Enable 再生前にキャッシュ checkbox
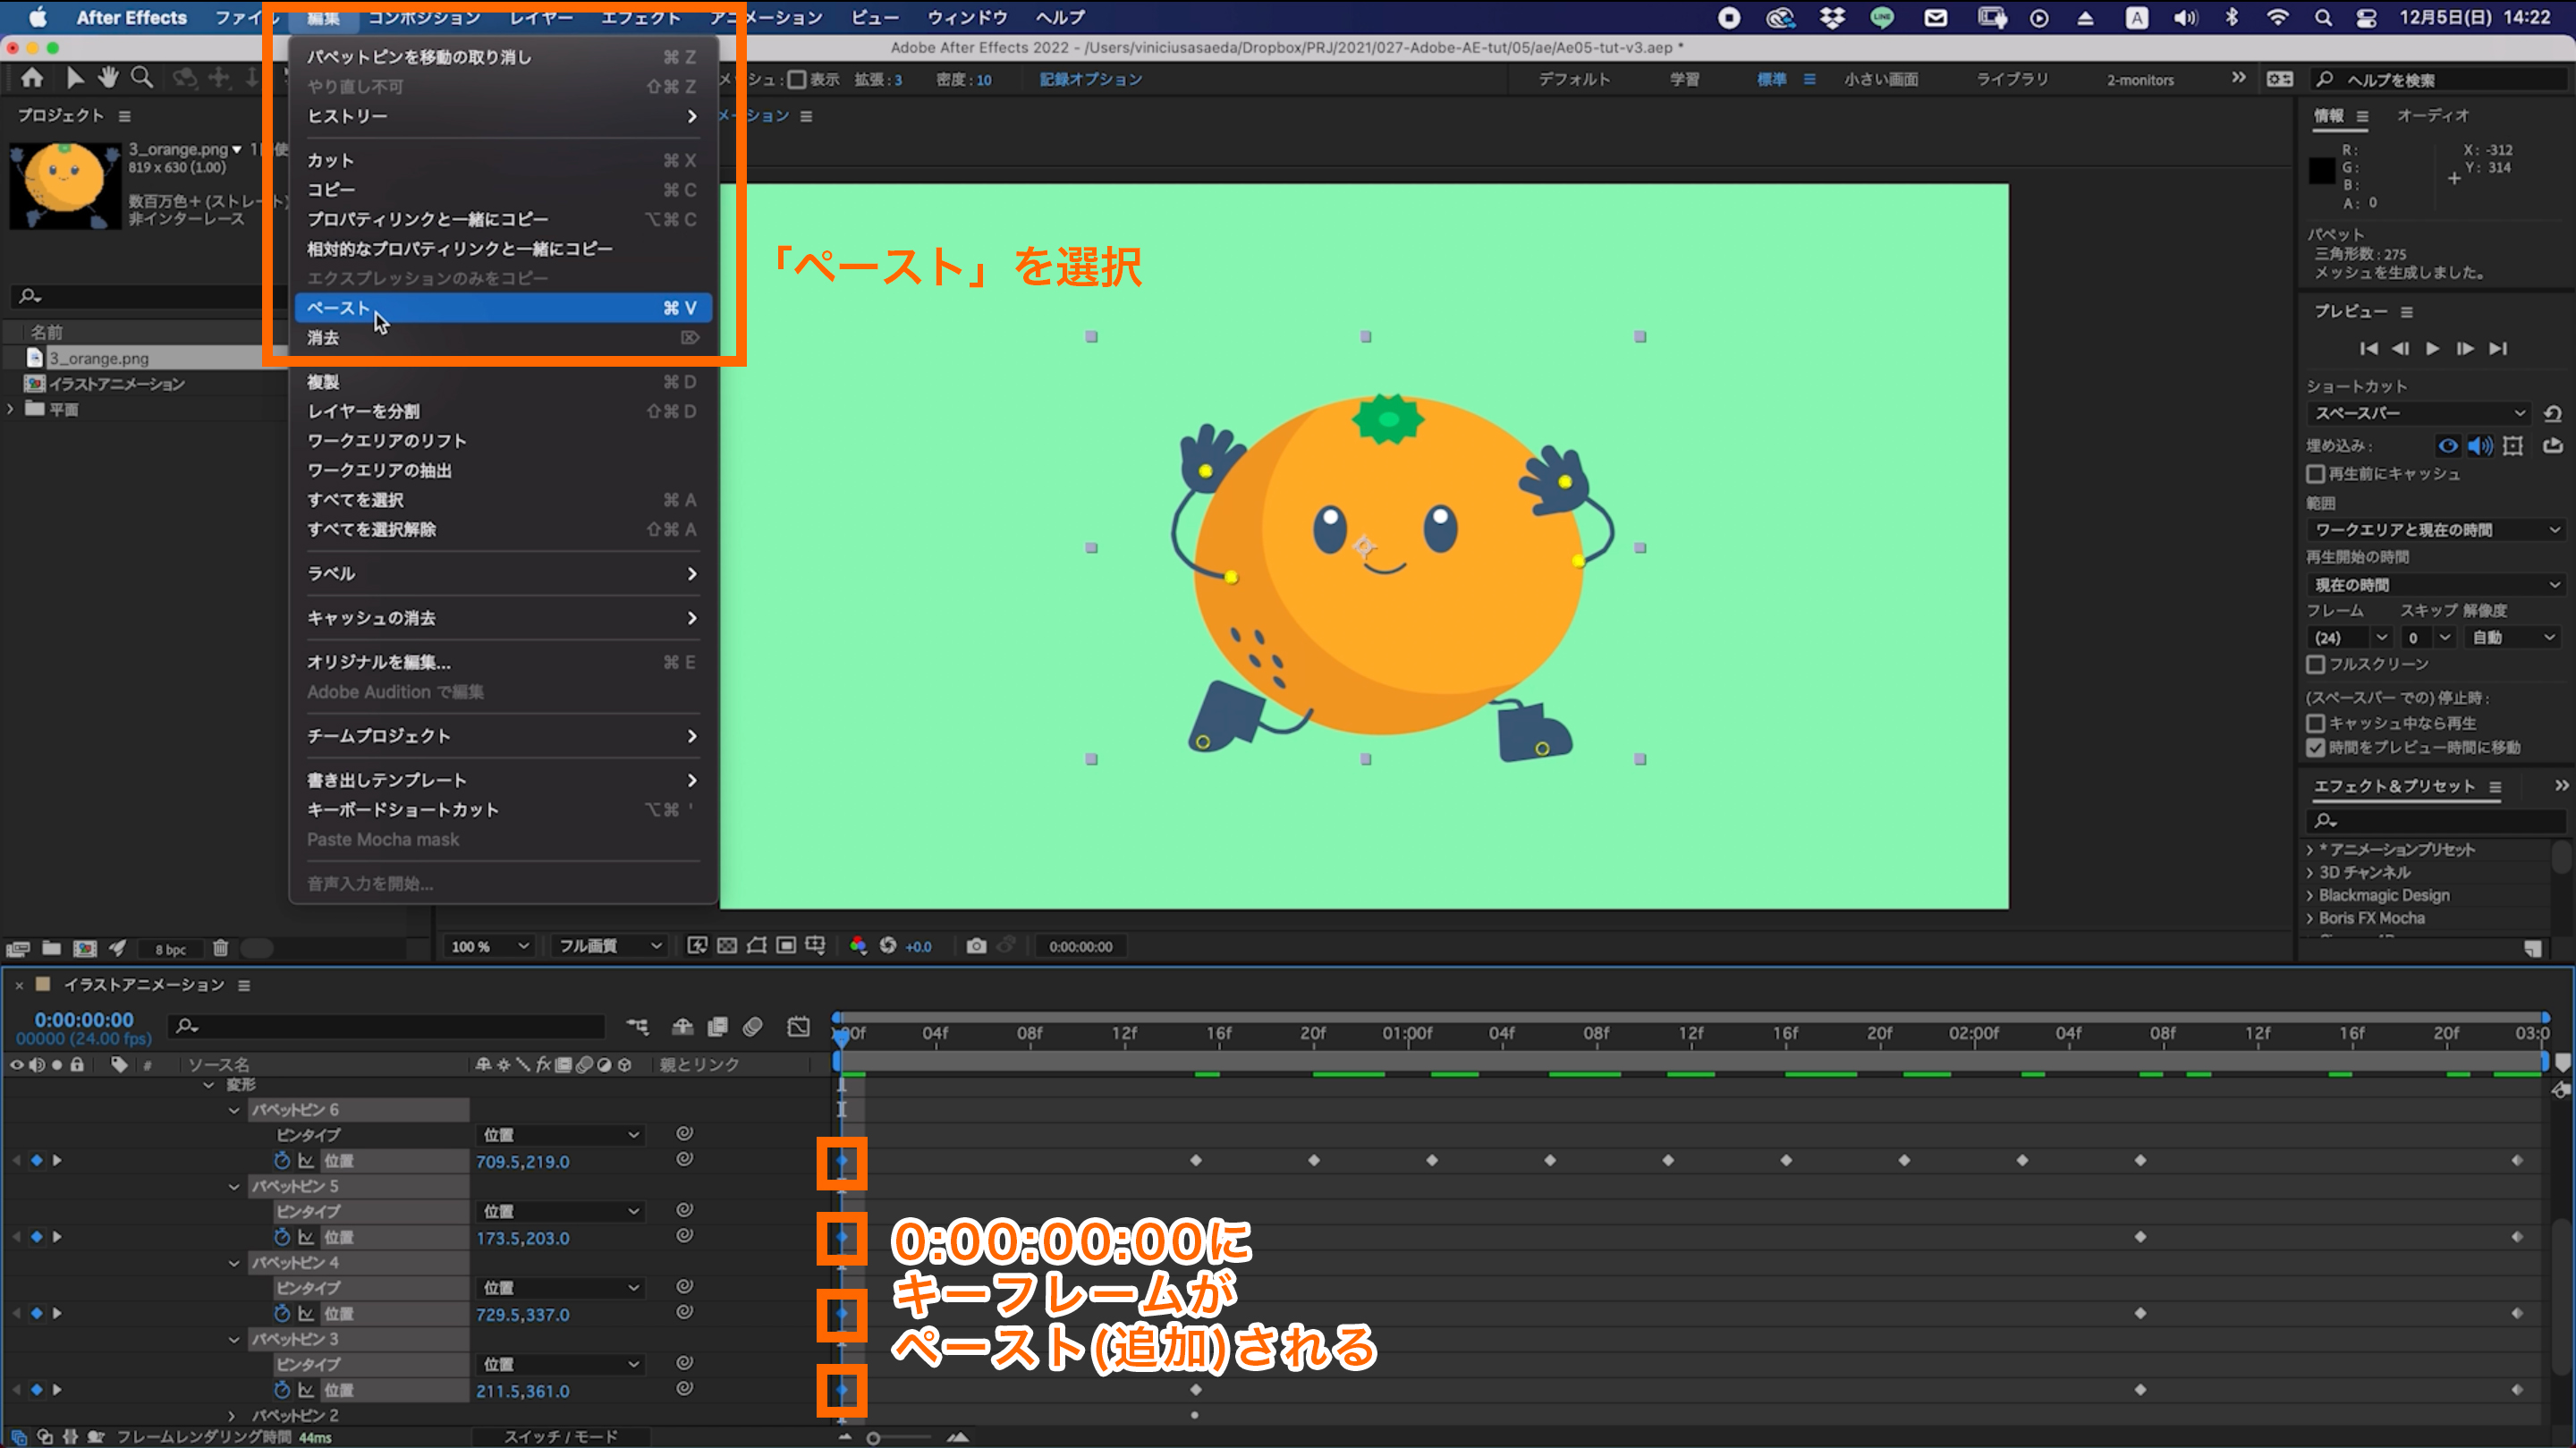 (2316, 474)
